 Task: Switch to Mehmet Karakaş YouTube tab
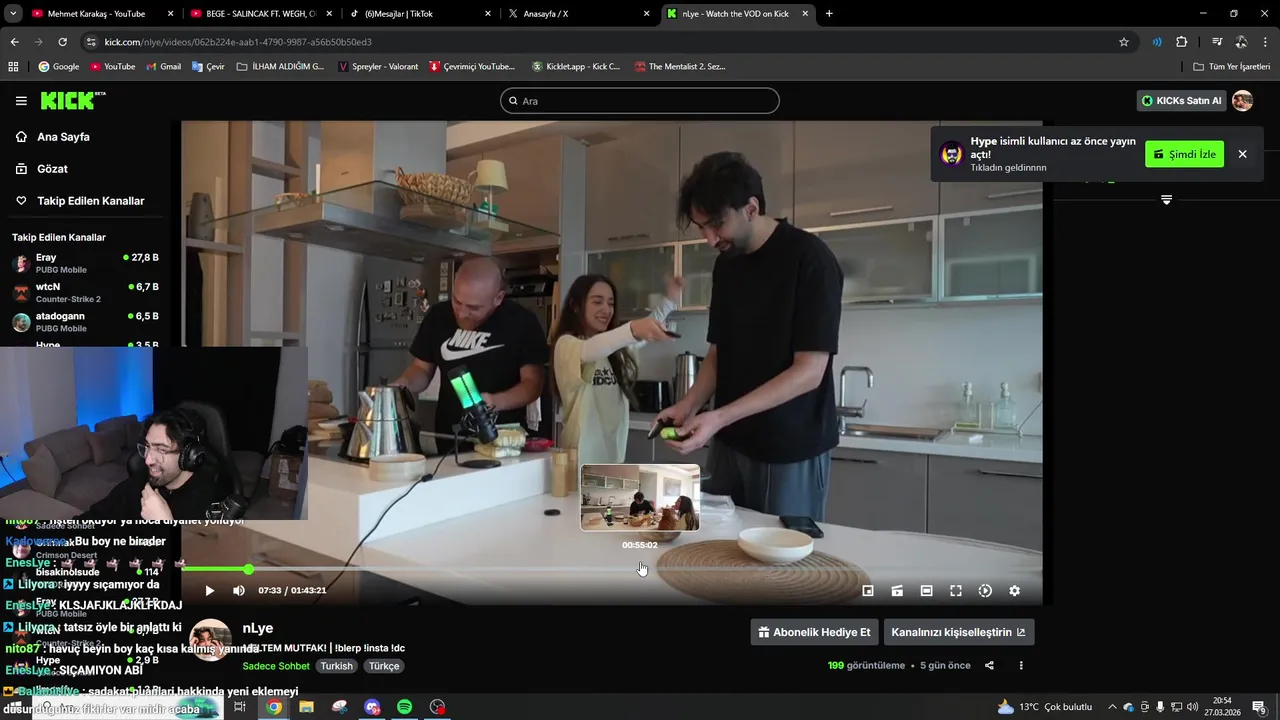coord(95,14)
